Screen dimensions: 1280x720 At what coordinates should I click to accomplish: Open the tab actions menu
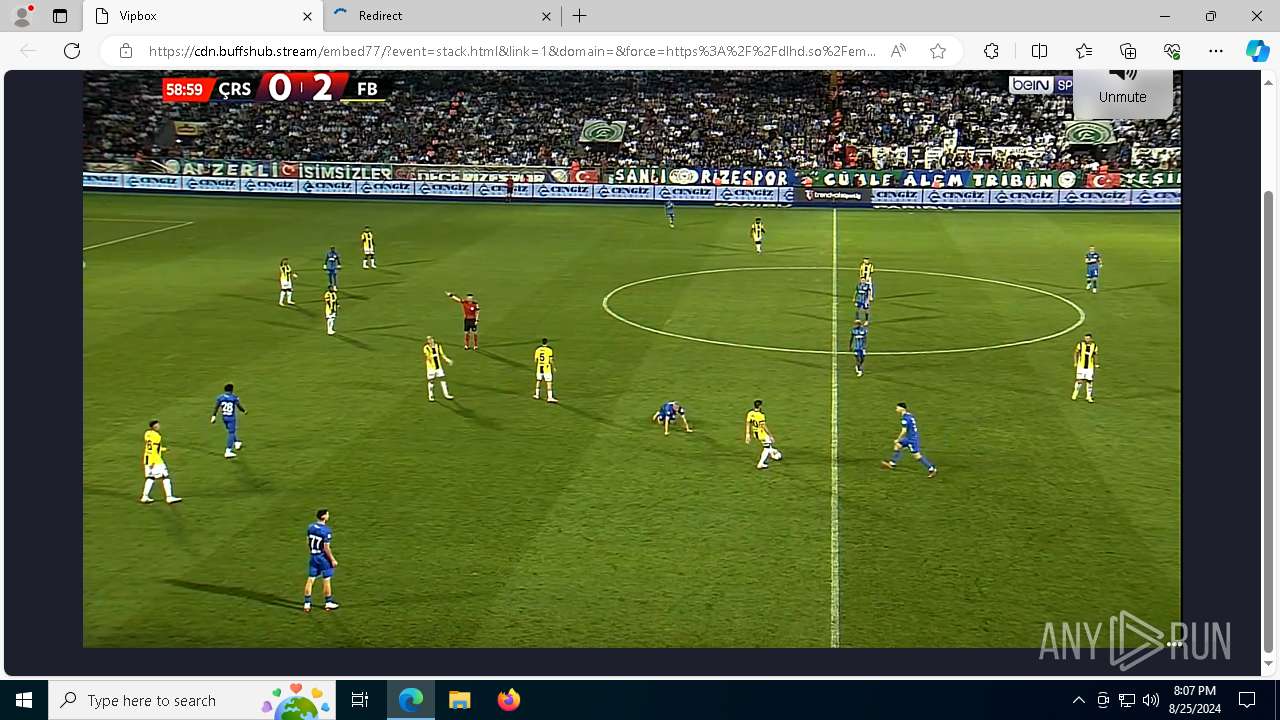pos(60,16)
